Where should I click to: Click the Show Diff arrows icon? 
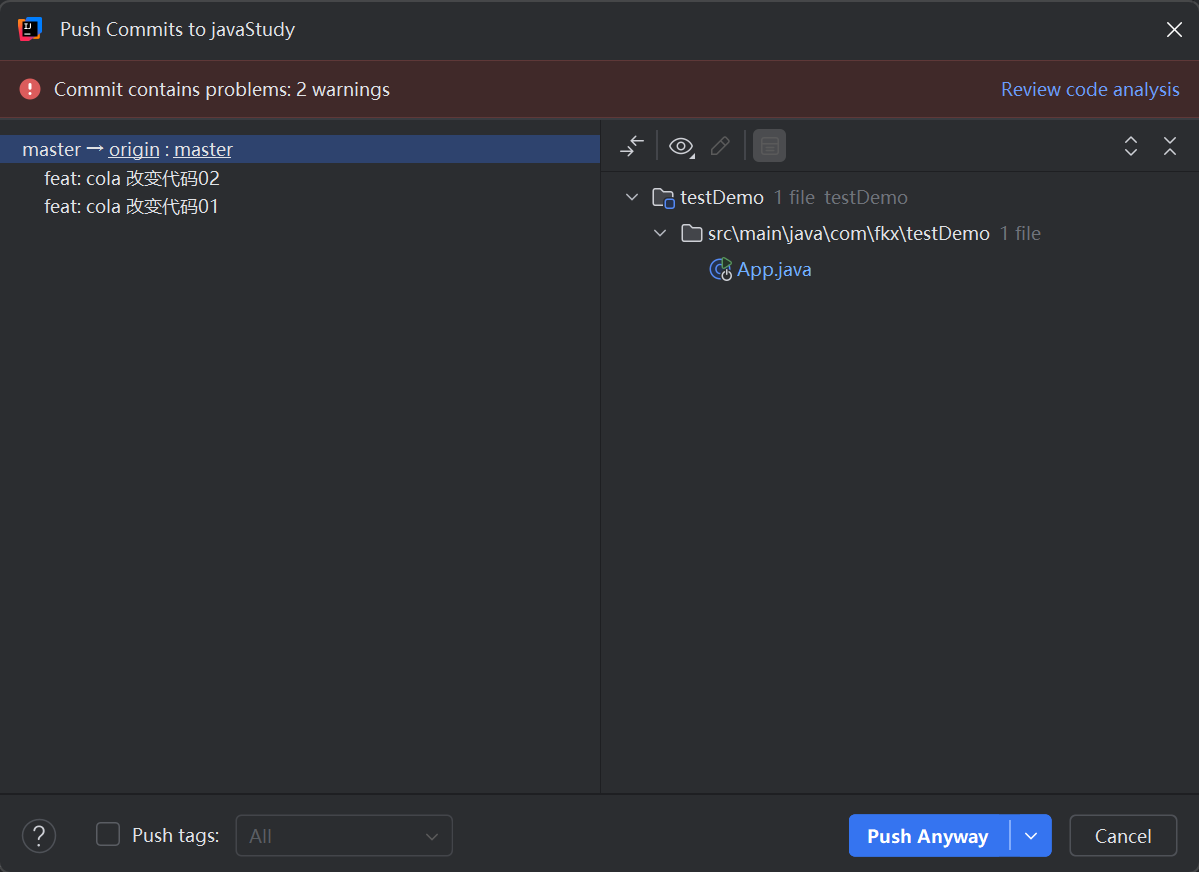[x=632, y=146]
